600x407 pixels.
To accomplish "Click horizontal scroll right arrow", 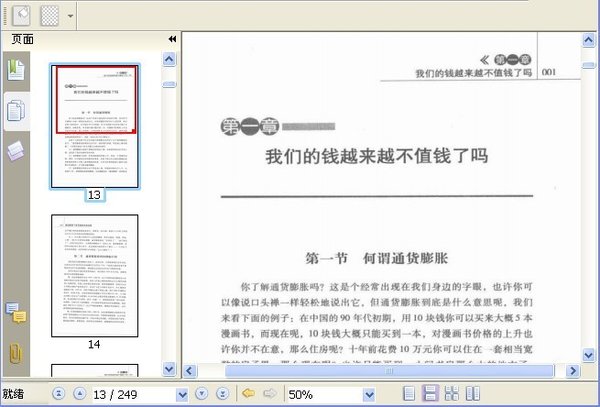I will pyautogui.click(x=573, y=371).
